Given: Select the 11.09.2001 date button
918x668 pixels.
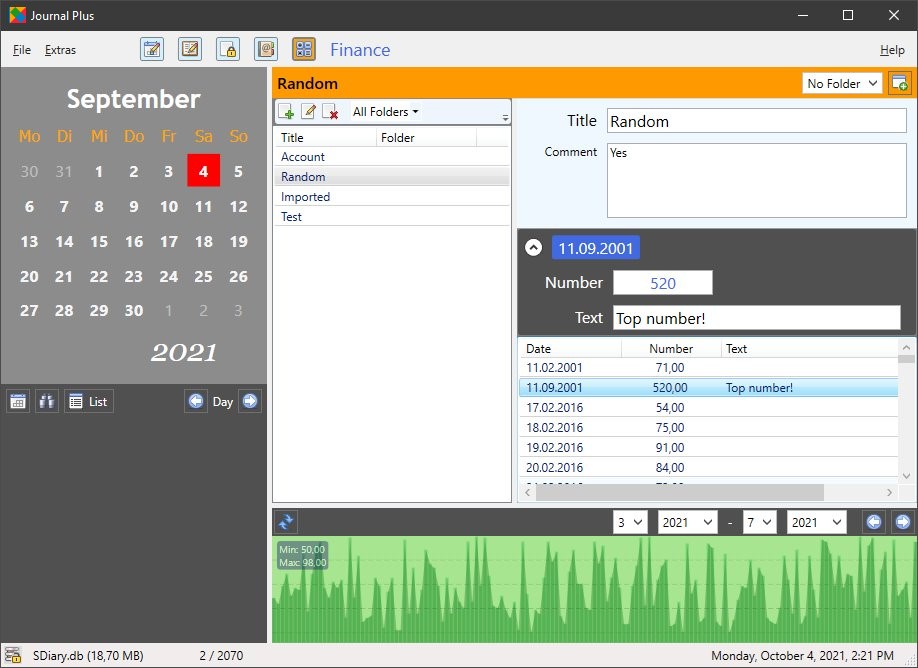Looking at the screenshot, I should pyautogui.click(x=595, y=248).
